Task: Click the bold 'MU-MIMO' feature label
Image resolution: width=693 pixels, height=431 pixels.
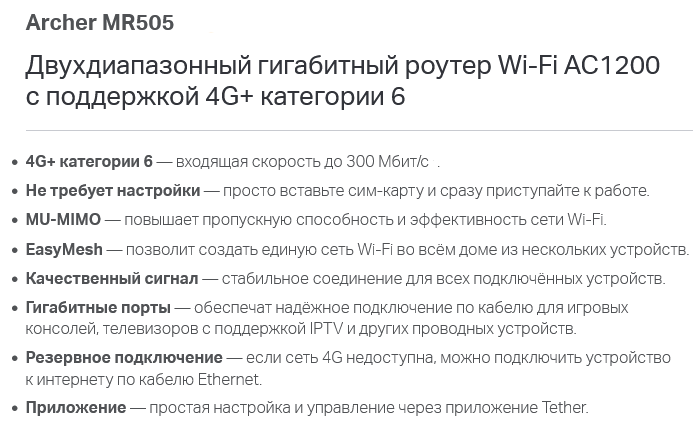Action: tap(63, 219)
